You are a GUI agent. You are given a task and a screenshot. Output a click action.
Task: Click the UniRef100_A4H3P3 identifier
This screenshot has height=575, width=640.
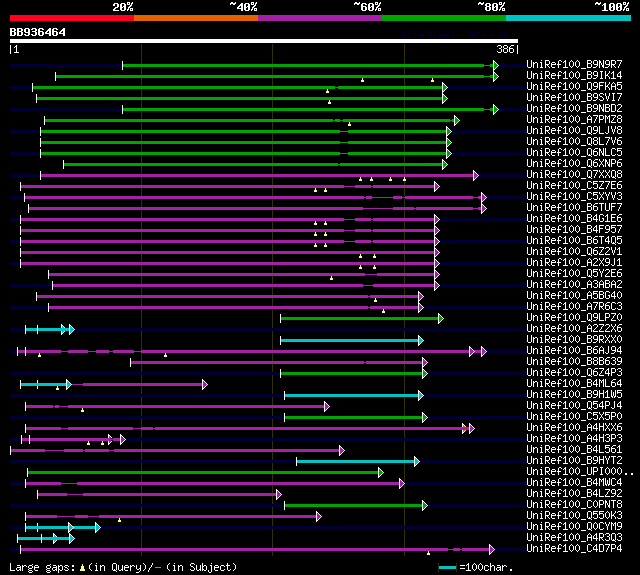[574, 439]
